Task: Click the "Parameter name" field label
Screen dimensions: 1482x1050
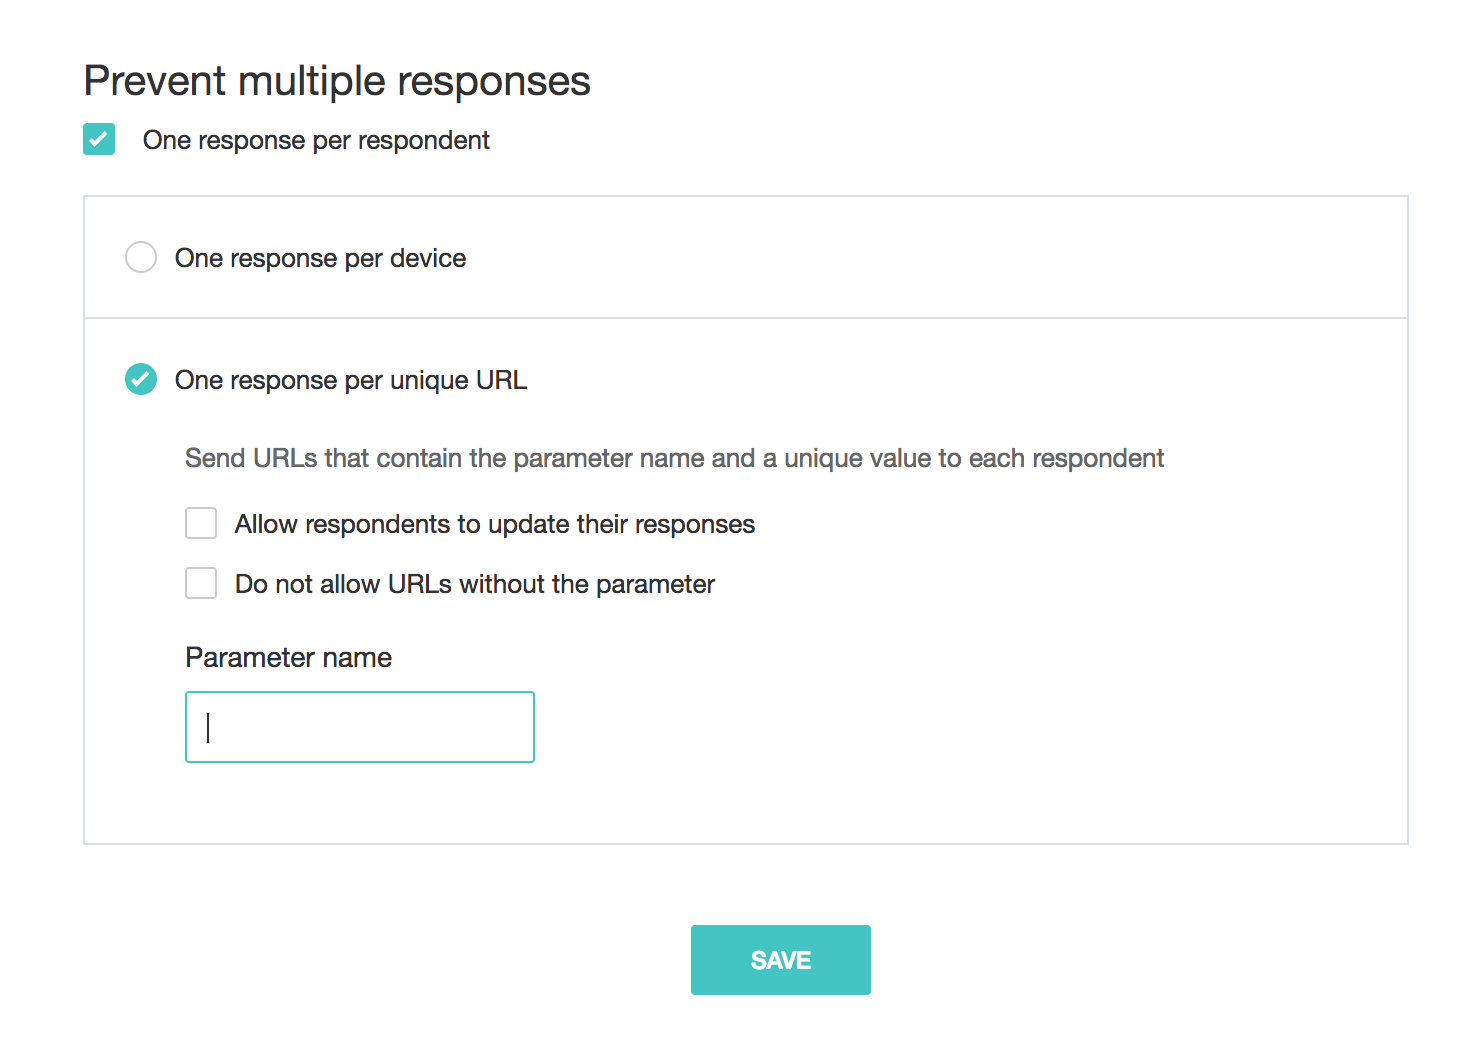Action: pos(288,657)
